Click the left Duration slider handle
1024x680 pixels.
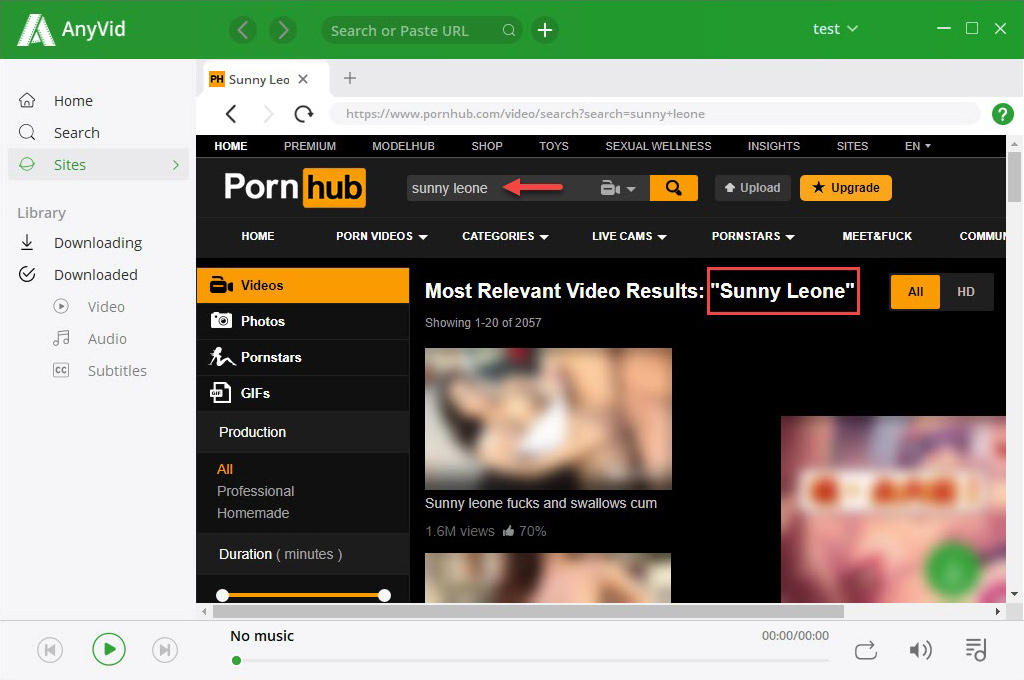click(223, 595)
